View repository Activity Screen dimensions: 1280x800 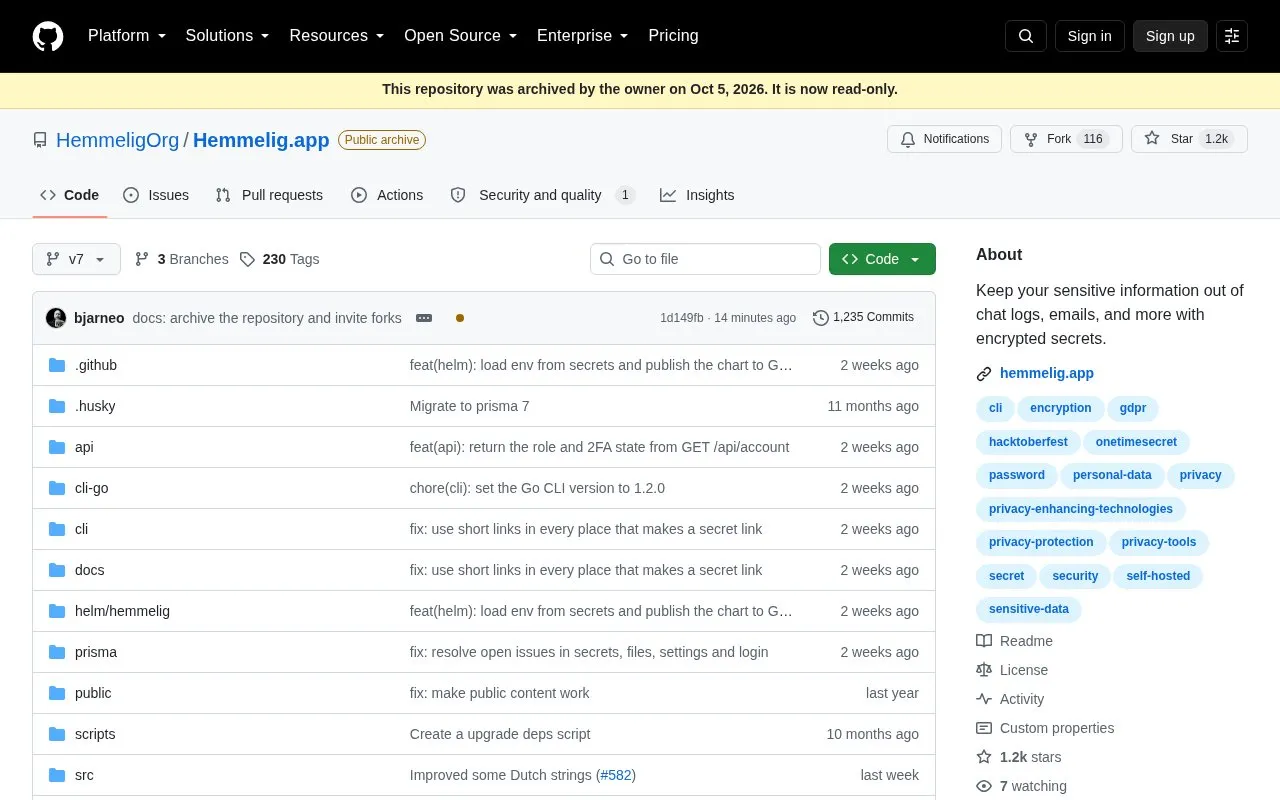1010,699
